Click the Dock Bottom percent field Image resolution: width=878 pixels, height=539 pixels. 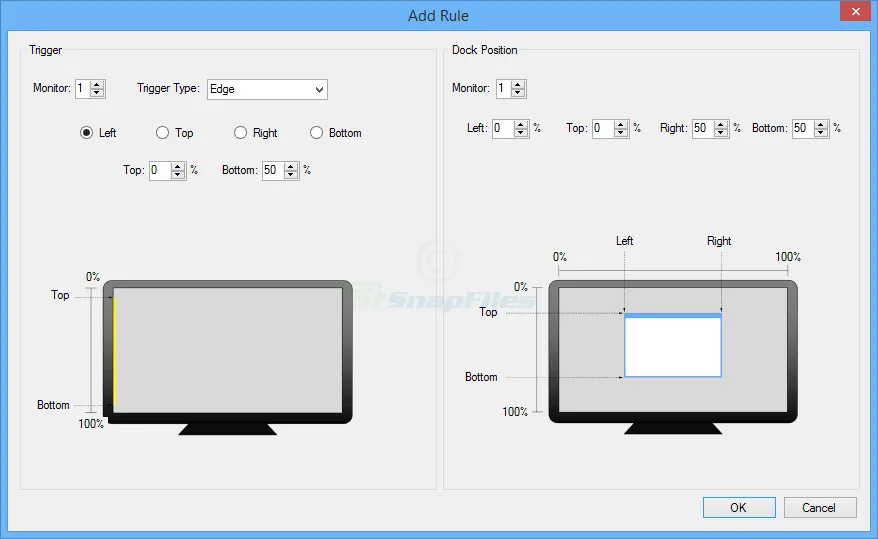(803, 128)
